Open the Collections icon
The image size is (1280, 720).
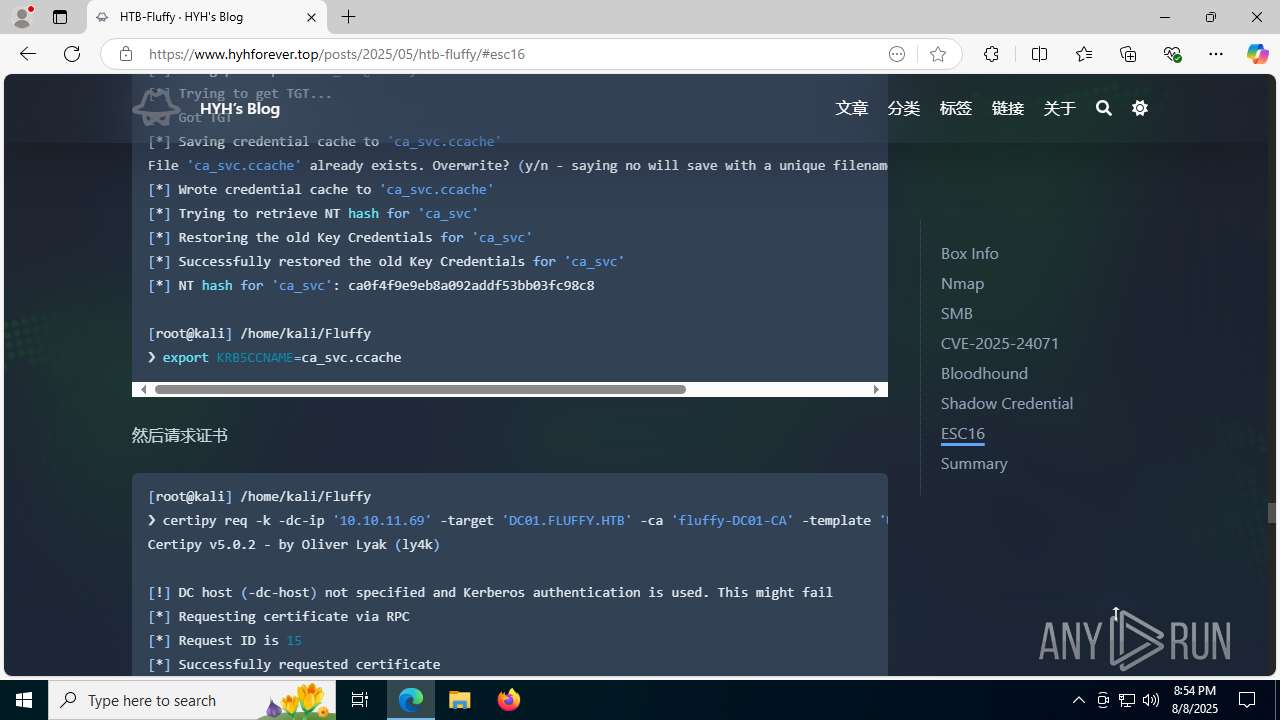point(1128,54)
